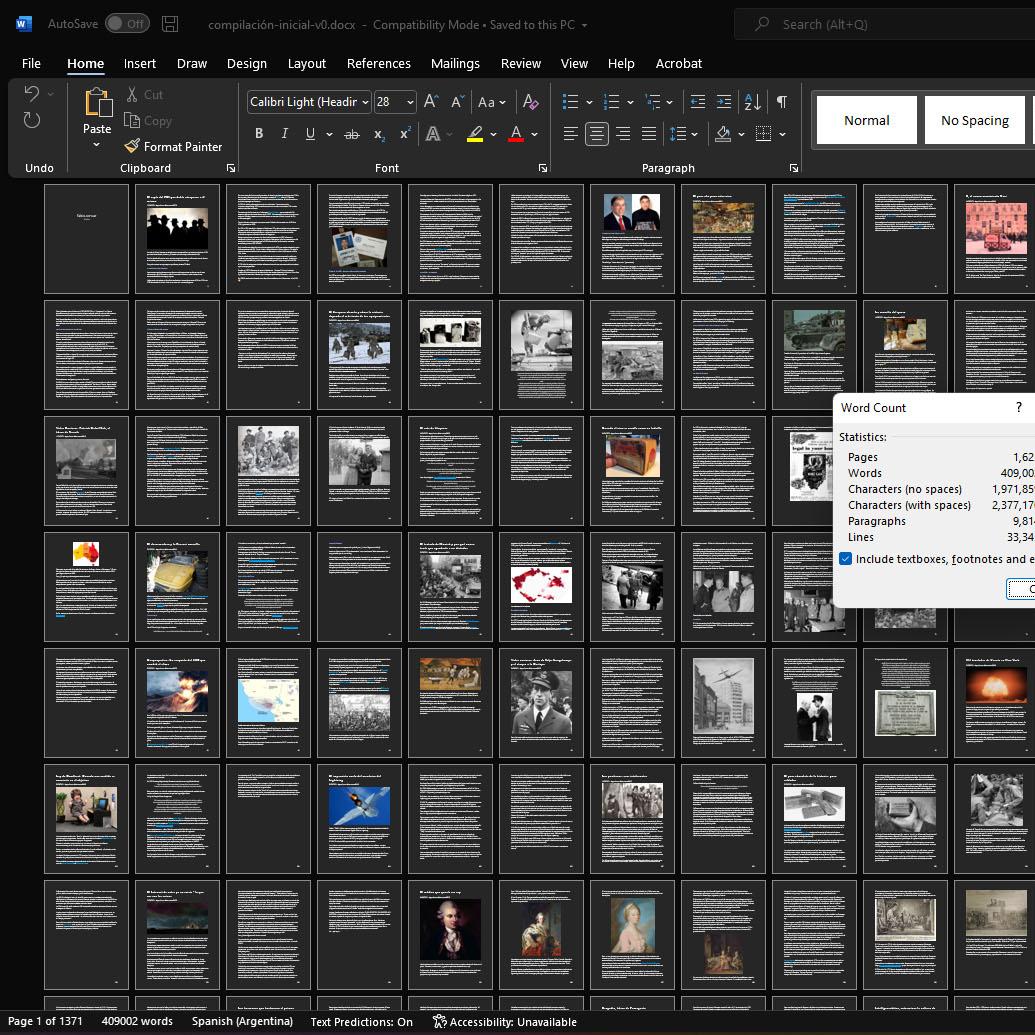
Task: Uncheck Include textboxes, footnotes checkbox
Action: click(x=846, y=559)
